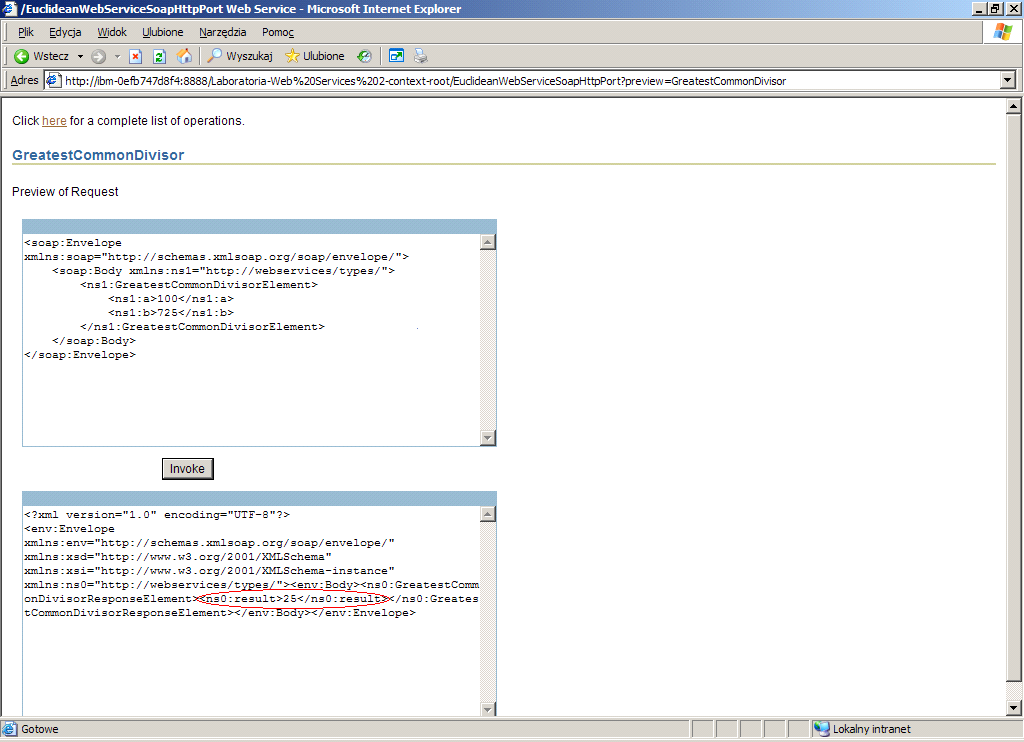Open Ulubione favorites in toolbar
This screenshot has height=742, width=1024.
[315, 57]
